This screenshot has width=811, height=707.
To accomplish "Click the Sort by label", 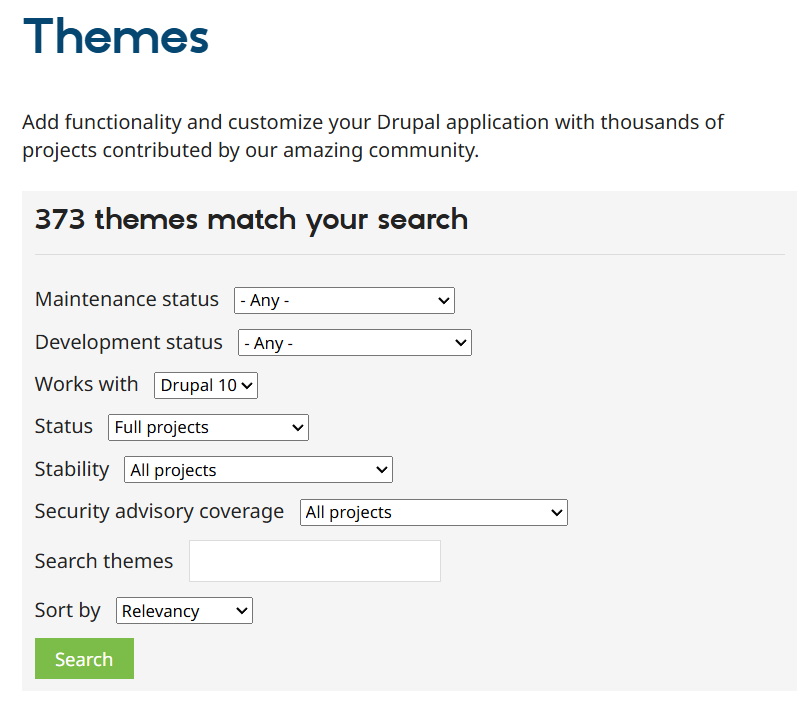I will (x=67, y=610).
